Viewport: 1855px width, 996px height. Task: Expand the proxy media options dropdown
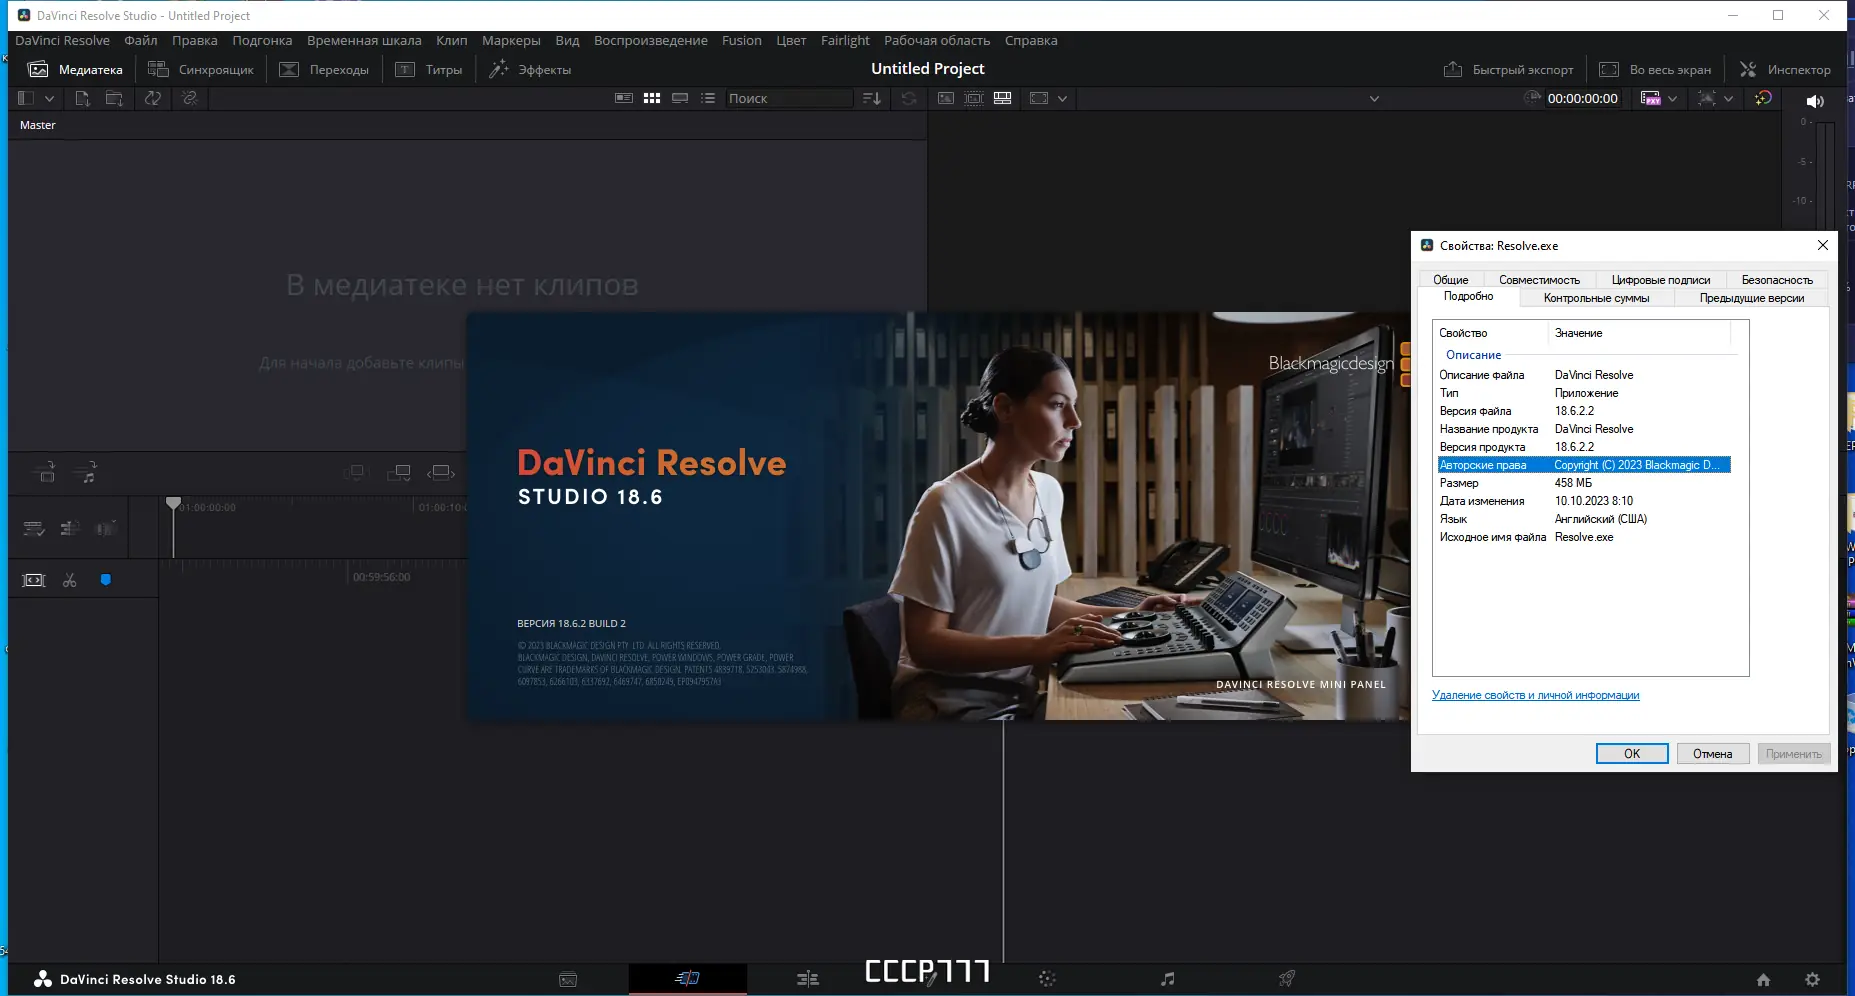click(x=1672, y=98)
